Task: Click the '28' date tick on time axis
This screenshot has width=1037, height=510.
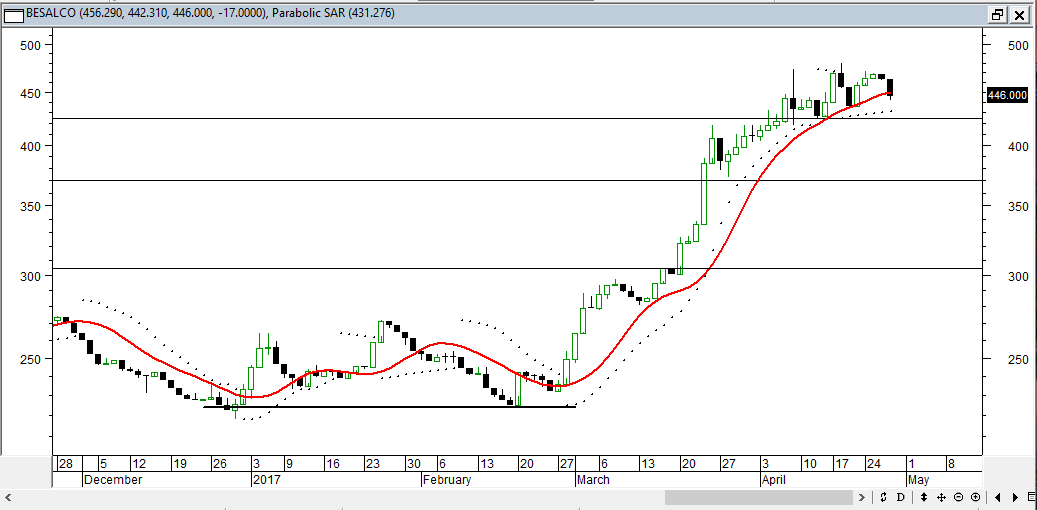Action: [x=65, y=463]
